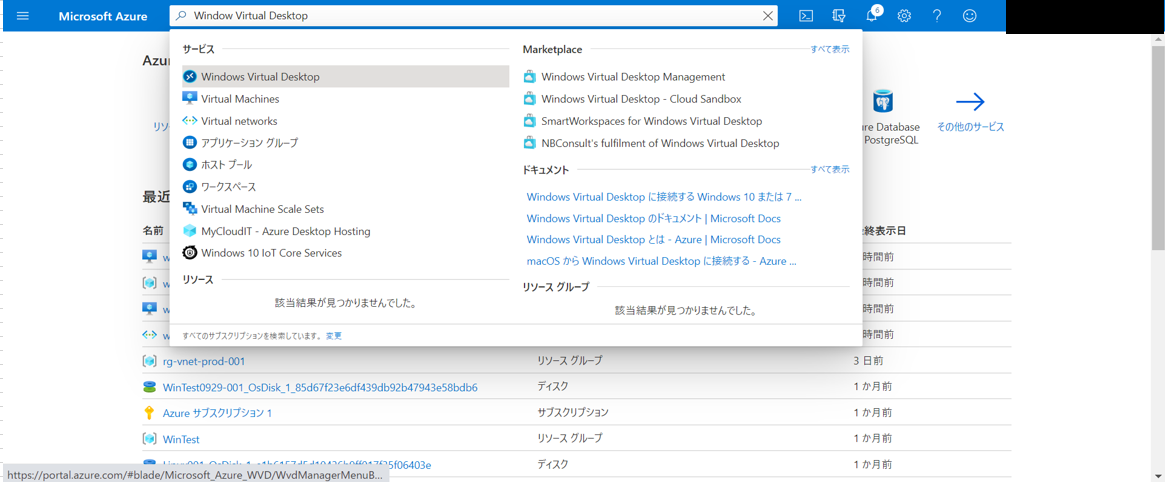
Task: Open the Help question mark icon
Action: coord(937,16)
